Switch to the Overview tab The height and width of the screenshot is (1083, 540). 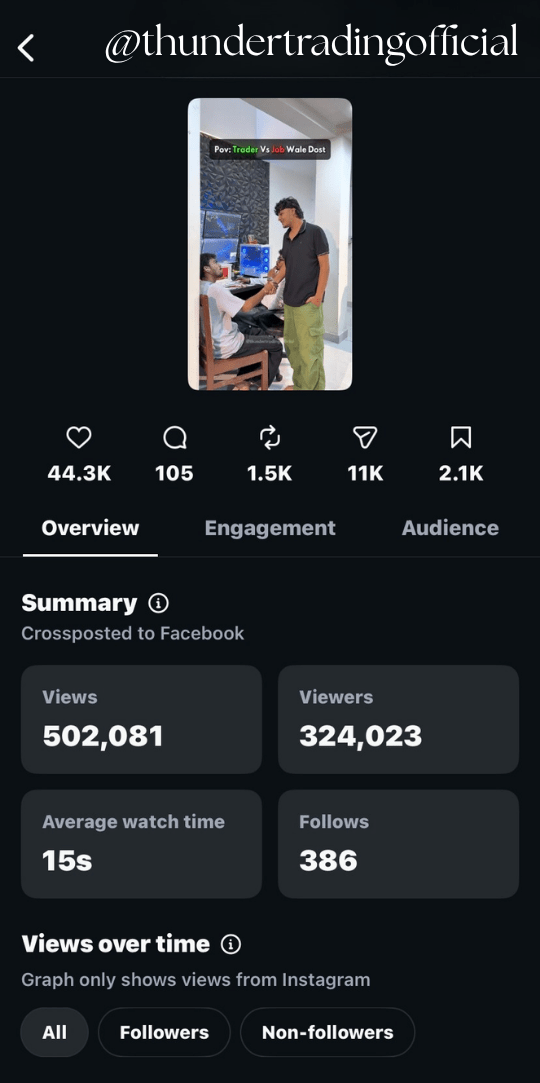pos(90,528)
